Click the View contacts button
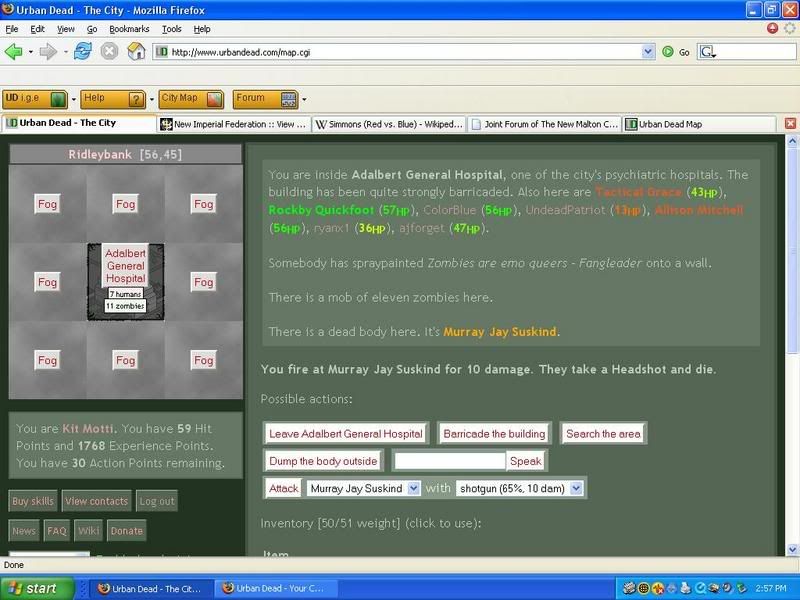800x600 pixels. click(x=96, y=501)
